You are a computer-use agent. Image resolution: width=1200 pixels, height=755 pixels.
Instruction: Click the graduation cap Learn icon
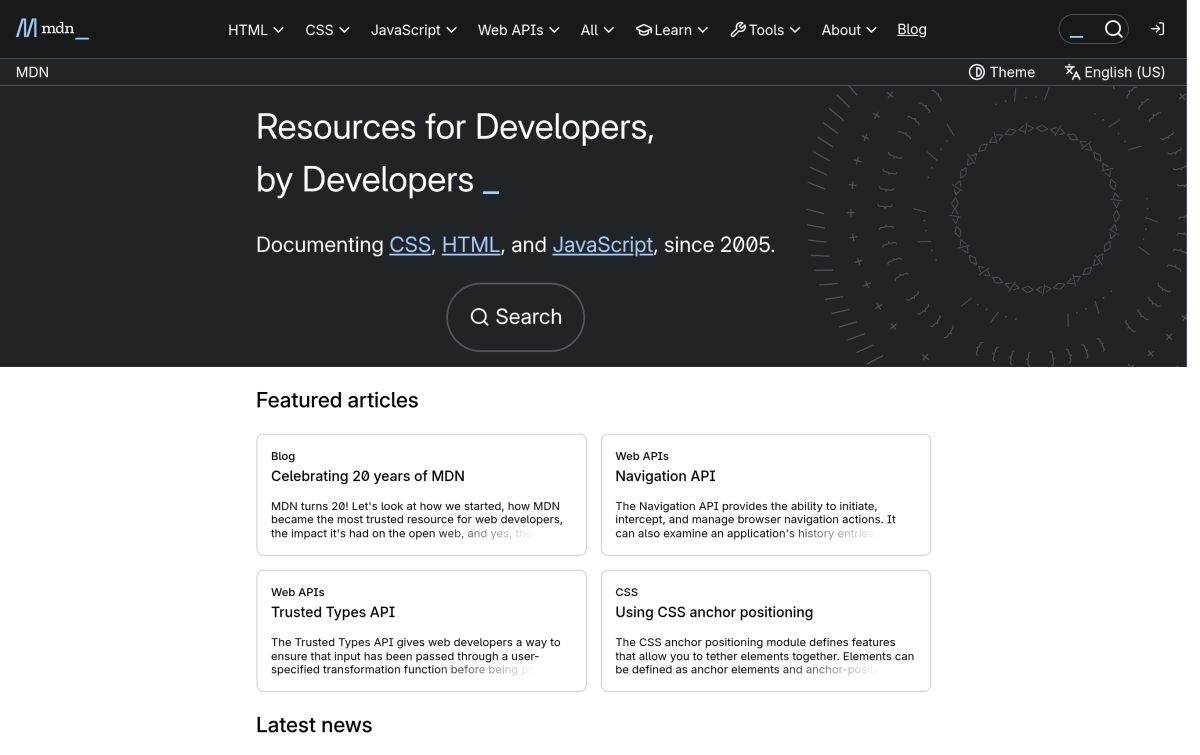[644, 30]
